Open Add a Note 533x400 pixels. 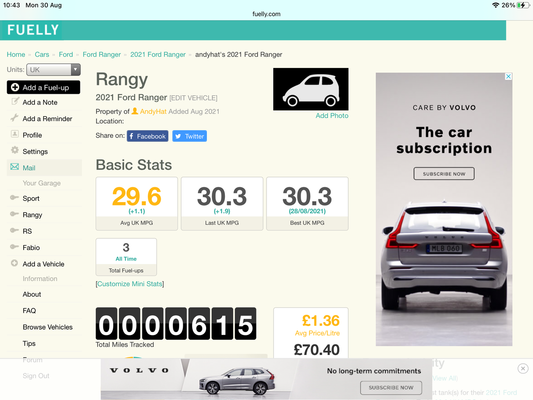40,102
